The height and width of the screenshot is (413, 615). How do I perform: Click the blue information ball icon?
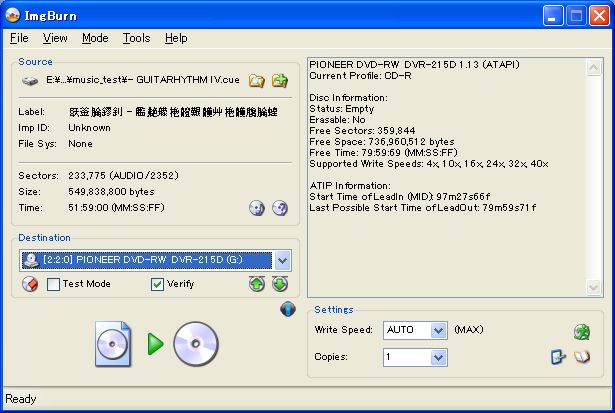click(x=288, y=309)
